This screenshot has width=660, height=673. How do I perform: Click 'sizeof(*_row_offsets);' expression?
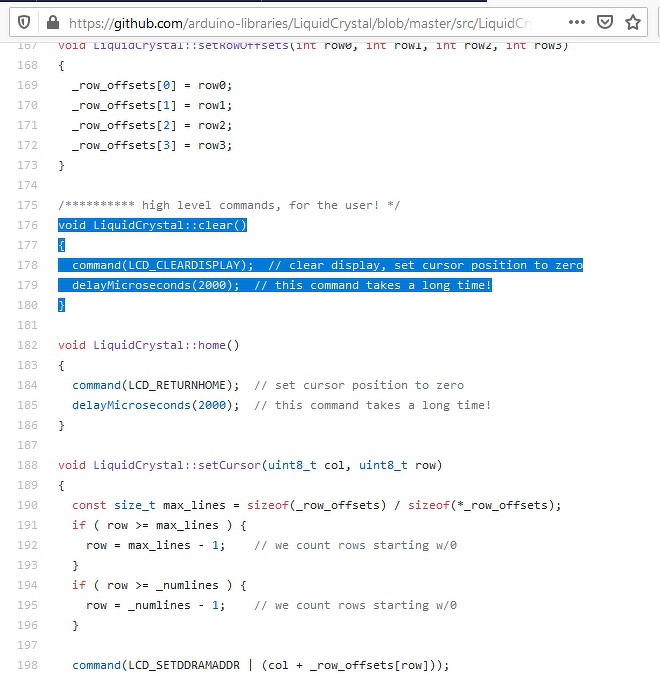click(484, 505)
